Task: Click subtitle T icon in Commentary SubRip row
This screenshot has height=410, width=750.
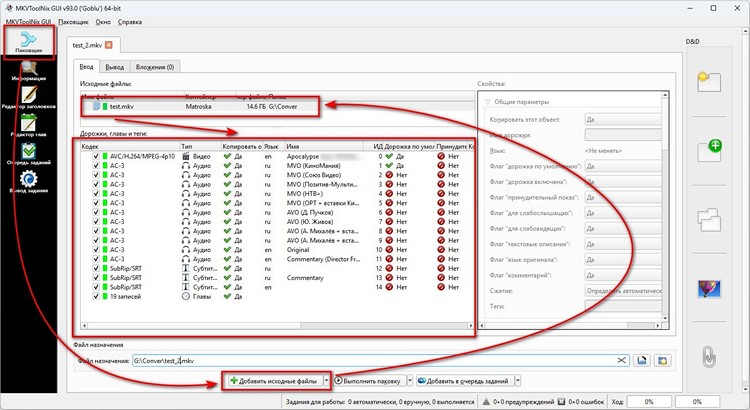Action: coord(186,277)
